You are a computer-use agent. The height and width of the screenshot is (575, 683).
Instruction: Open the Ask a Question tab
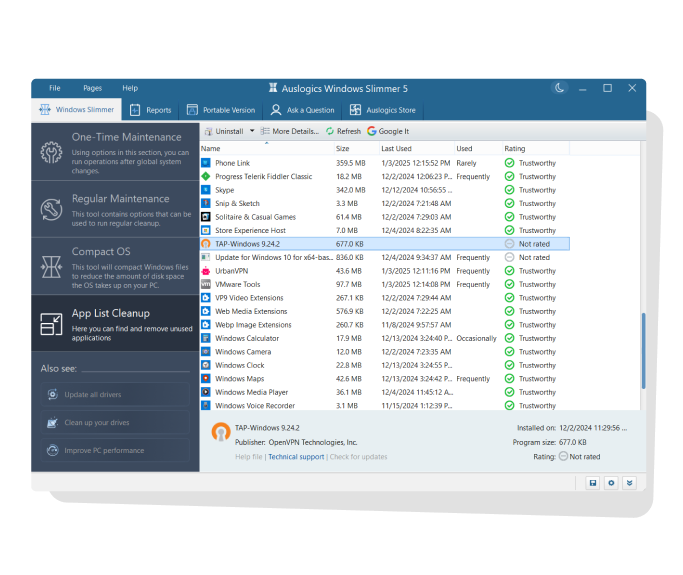coord(302,110)
